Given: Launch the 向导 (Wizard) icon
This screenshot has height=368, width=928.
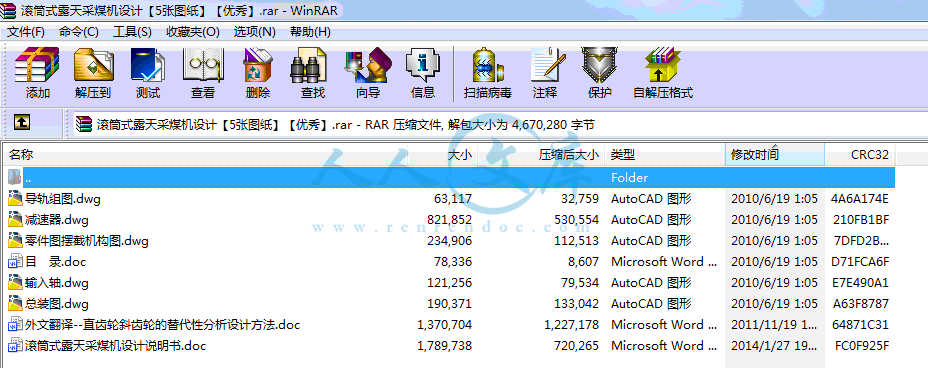Looking at the screenshot, I should (368, 73).
